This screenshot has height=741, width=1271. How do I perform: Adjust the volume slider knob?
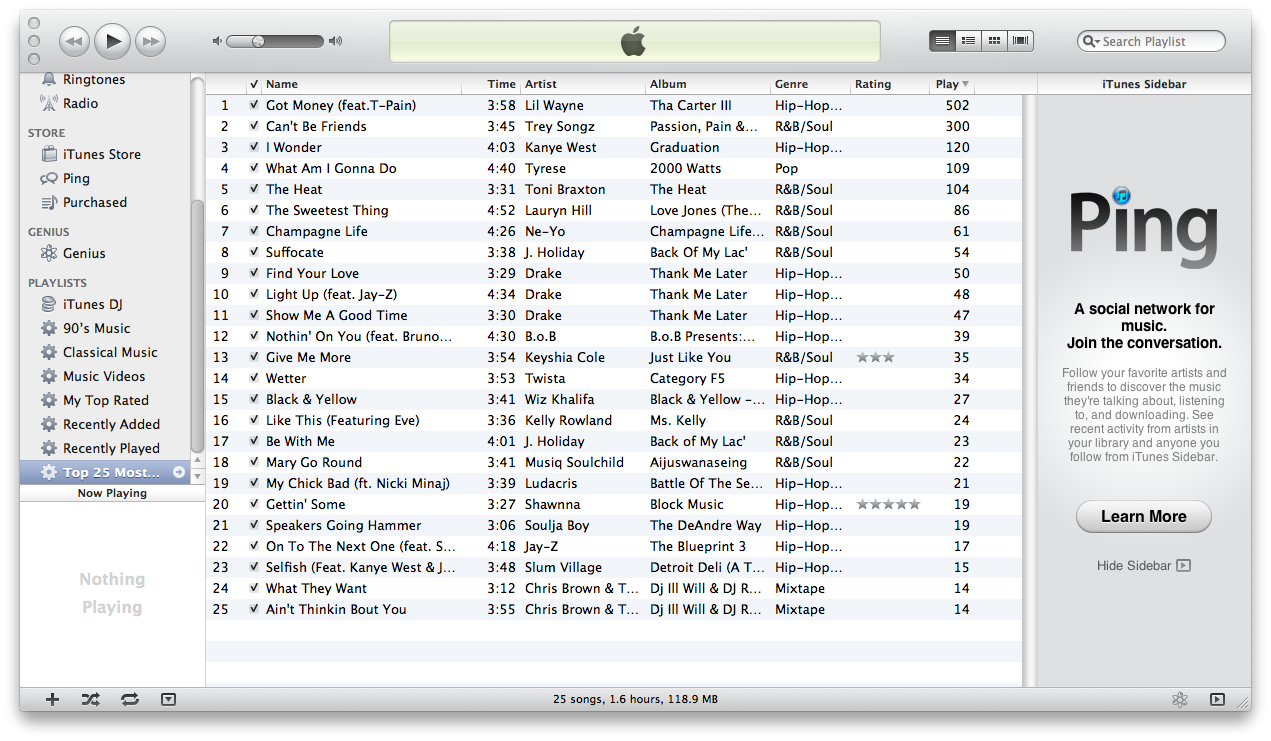[x=258, y=41]
